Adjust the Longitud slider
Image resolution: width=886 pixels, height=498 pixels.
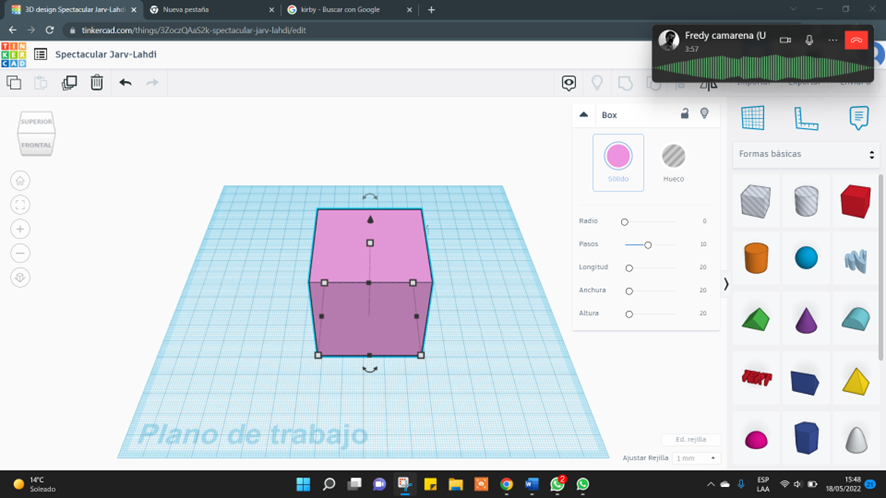point(629,268)
